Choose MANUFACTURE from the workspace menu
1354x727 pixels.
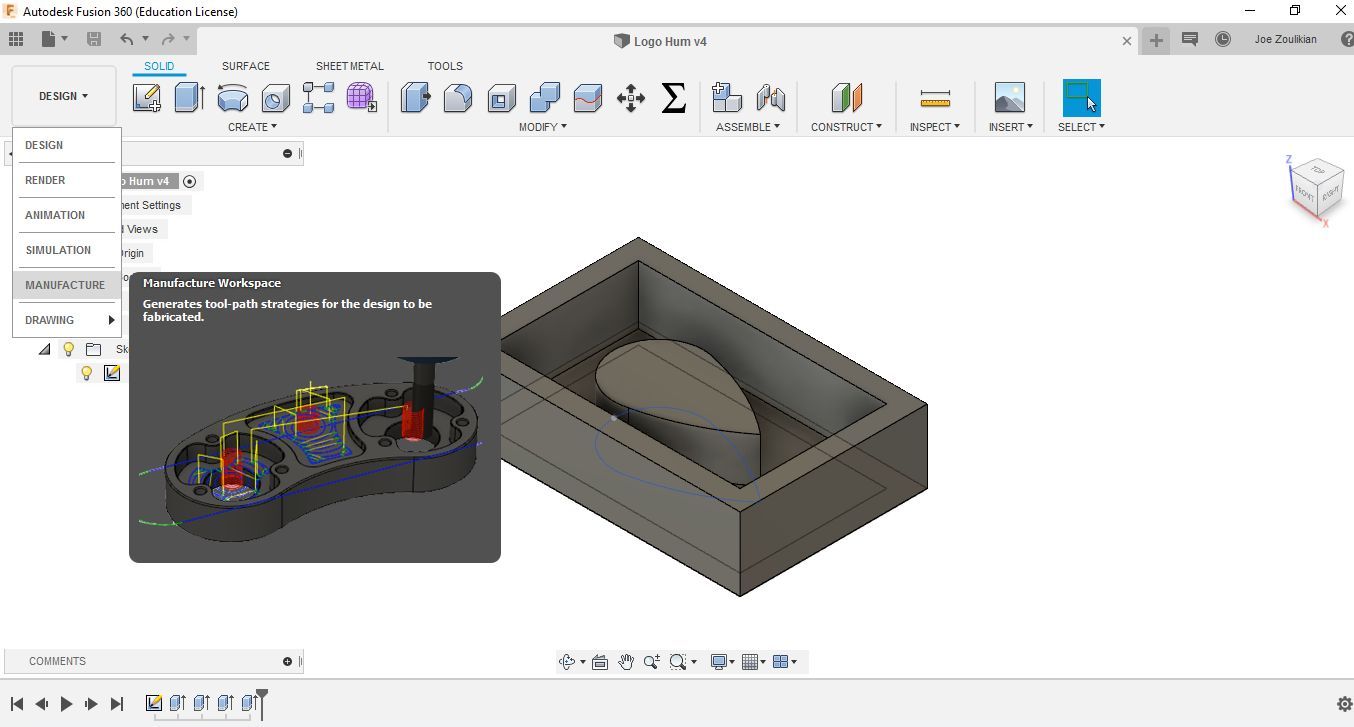coord(65,285)
